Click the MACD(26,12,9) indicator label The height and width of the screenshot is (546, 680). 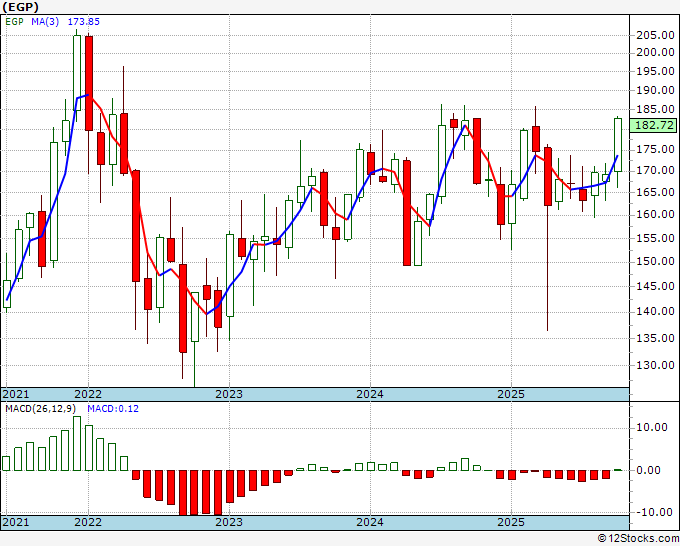[41, 409]
